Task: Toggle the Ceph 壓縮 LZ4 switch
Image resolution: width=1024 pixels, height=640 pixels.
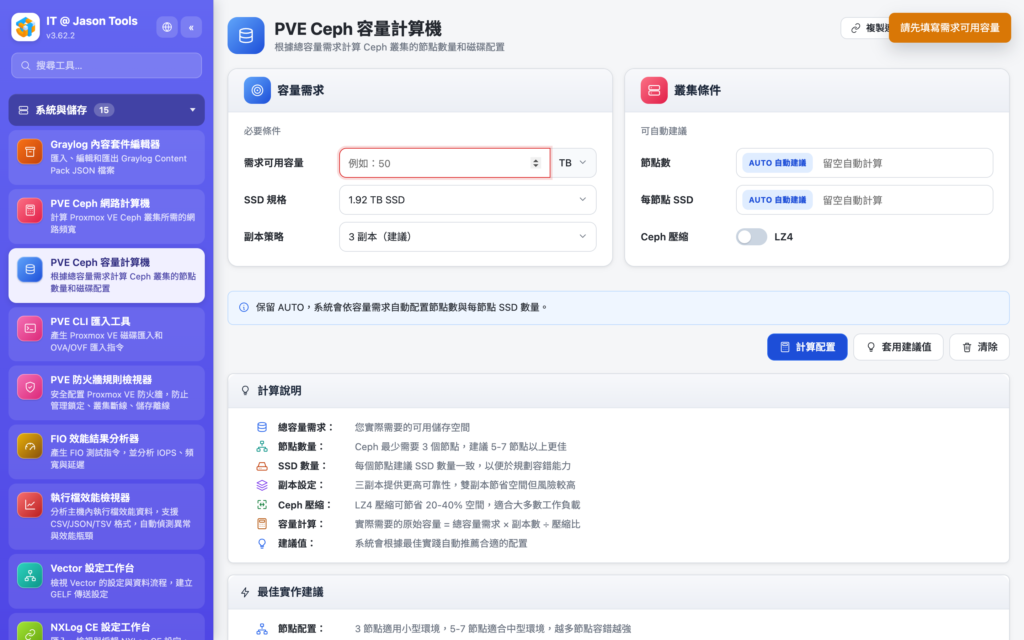Action: click(x=751, y=236)
